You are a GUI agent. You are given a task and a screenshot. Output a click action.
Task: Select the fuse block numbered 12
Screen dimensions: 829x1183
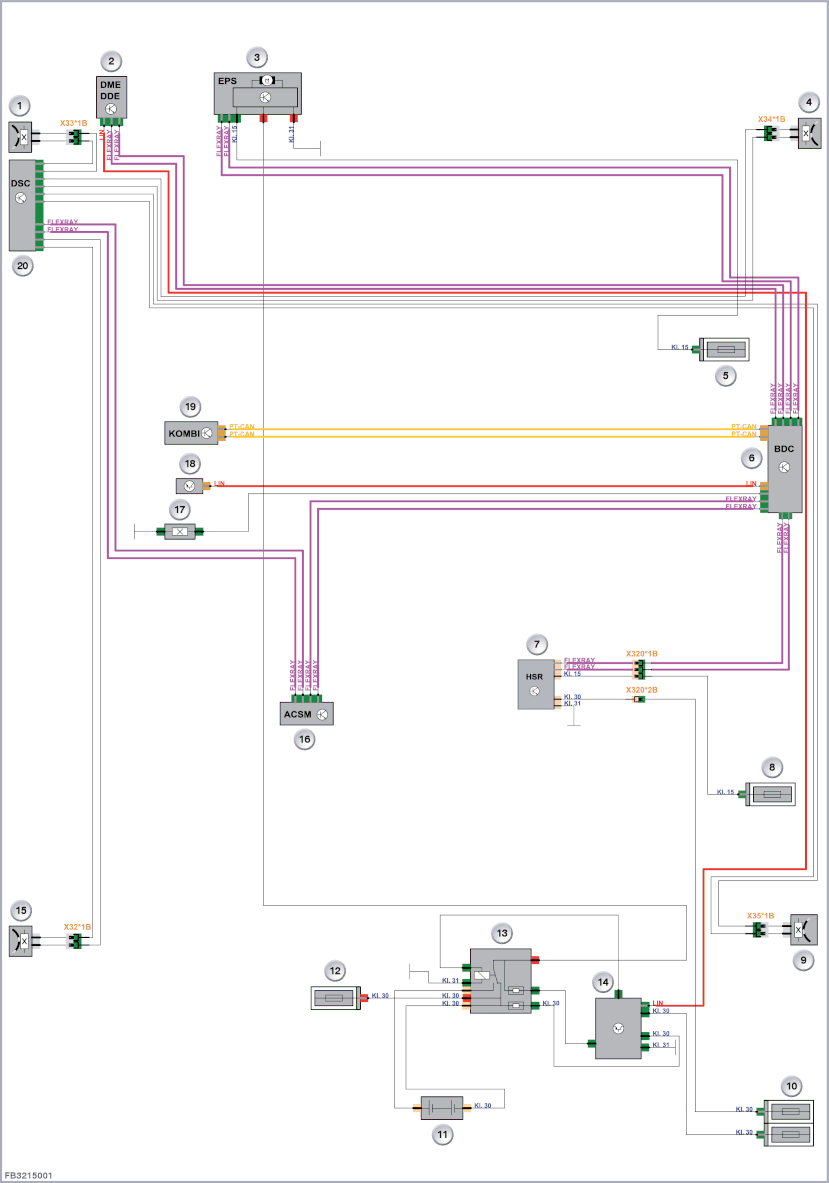(x=336, y=997)
